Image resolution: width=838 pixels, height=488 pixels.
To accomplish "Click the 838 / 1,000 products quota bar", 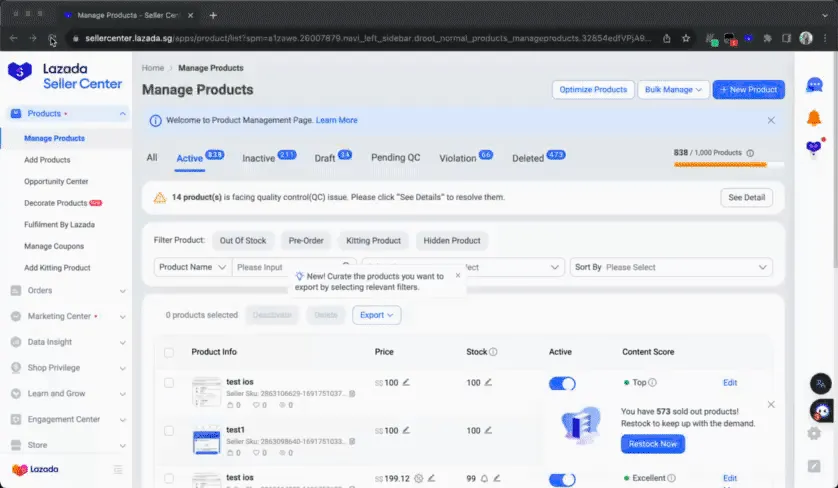I will [x=728, y=165].
